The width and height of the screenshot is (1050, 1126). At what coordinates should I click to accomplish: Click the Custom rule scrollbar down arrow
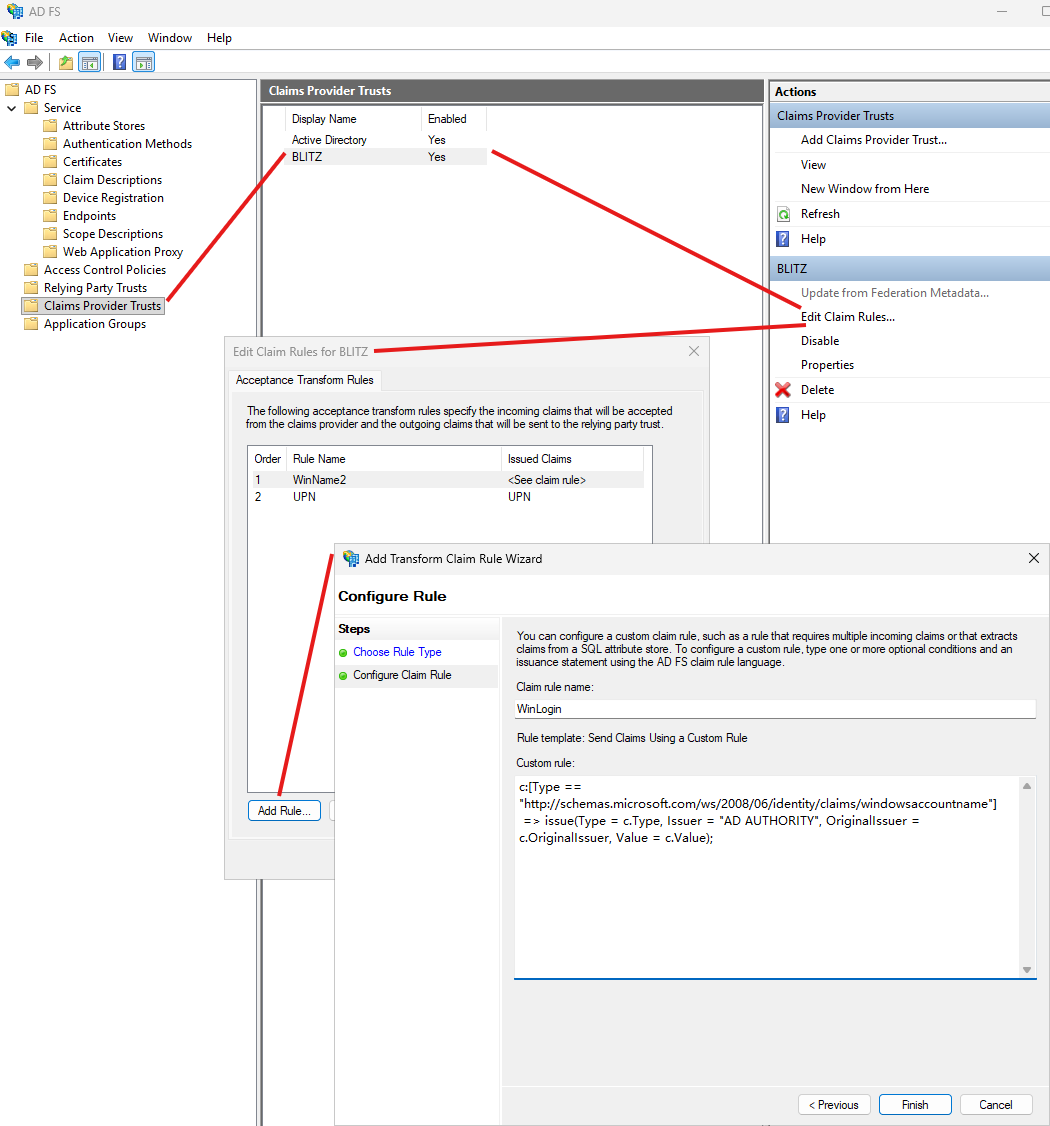pyautogui.click(x=1027, y=969)
